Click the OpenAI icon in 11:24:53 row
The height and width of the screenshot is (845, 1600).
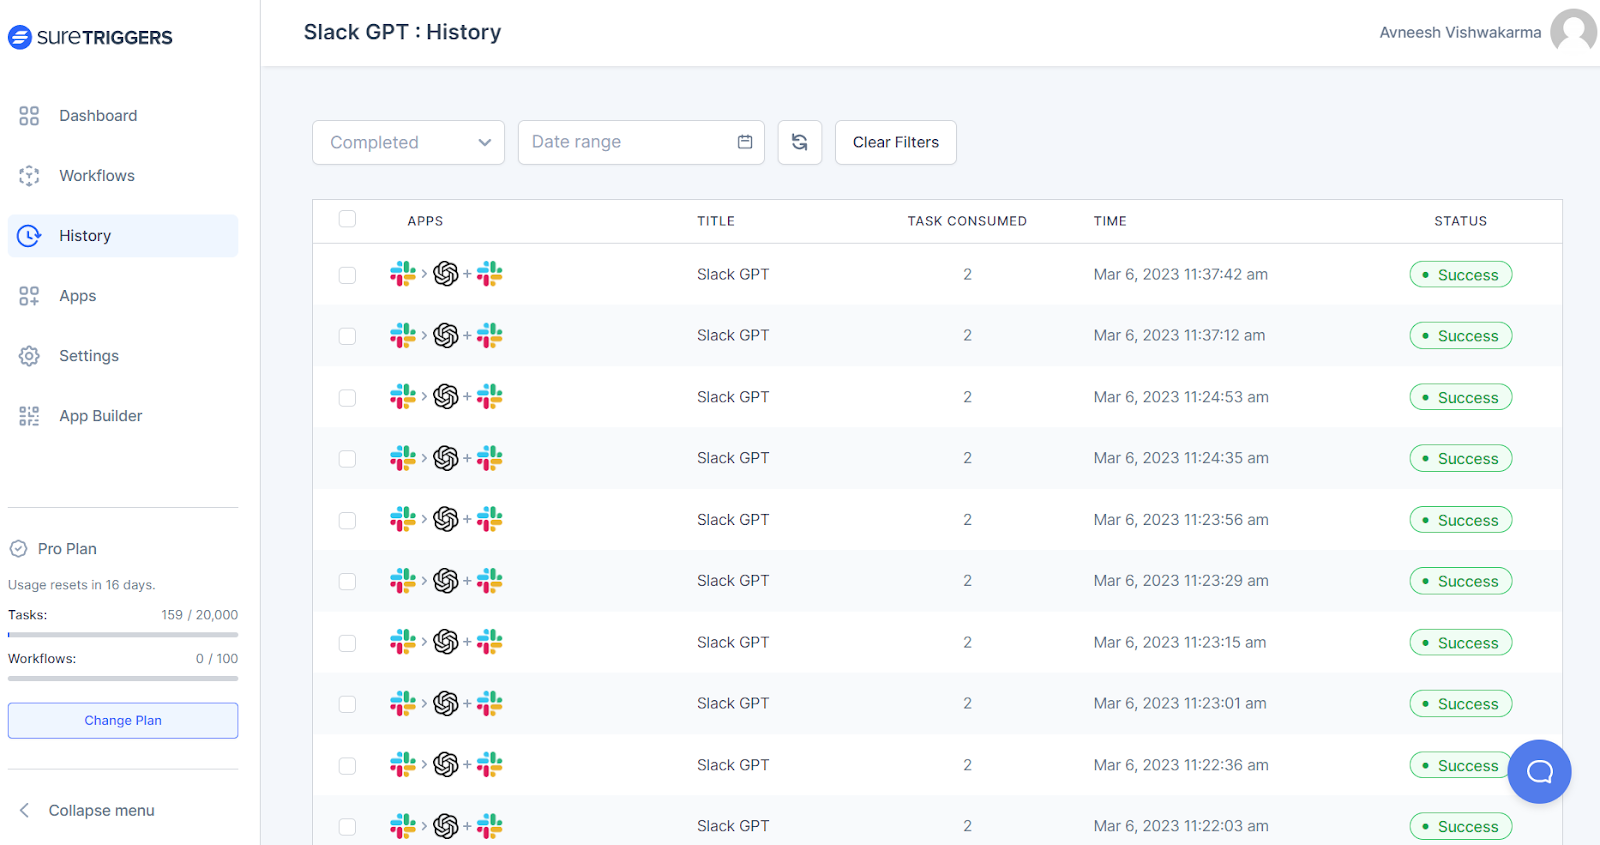click(446, 397)
